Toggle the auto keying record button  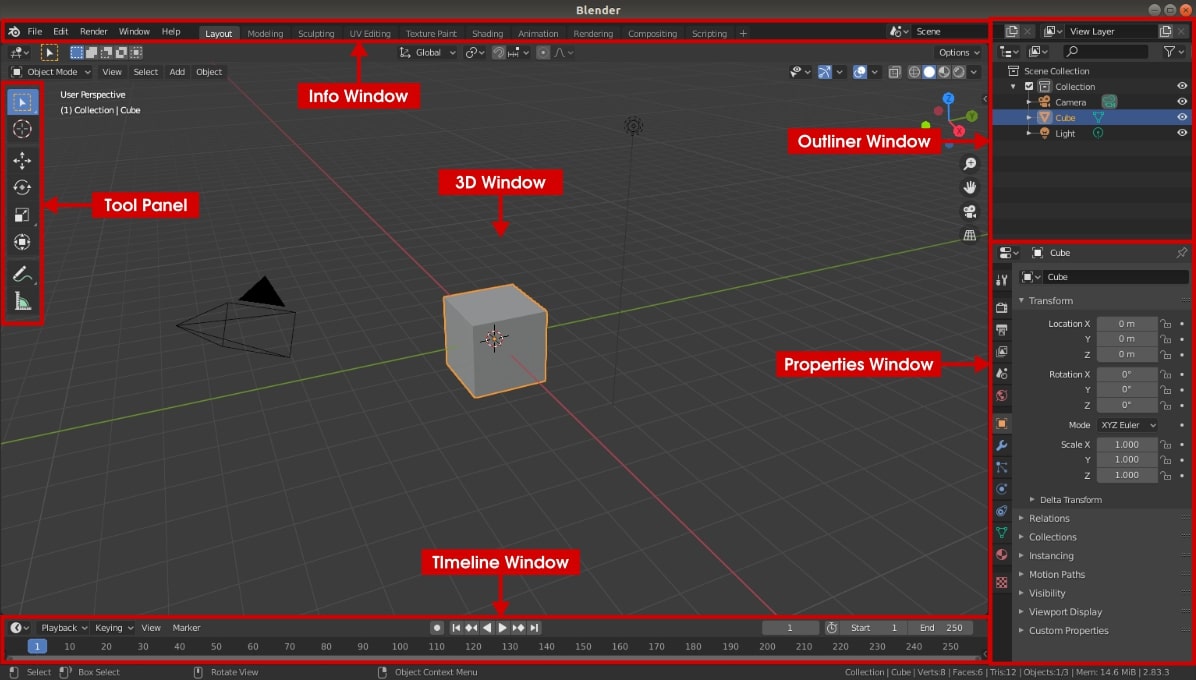click(436, 628)
